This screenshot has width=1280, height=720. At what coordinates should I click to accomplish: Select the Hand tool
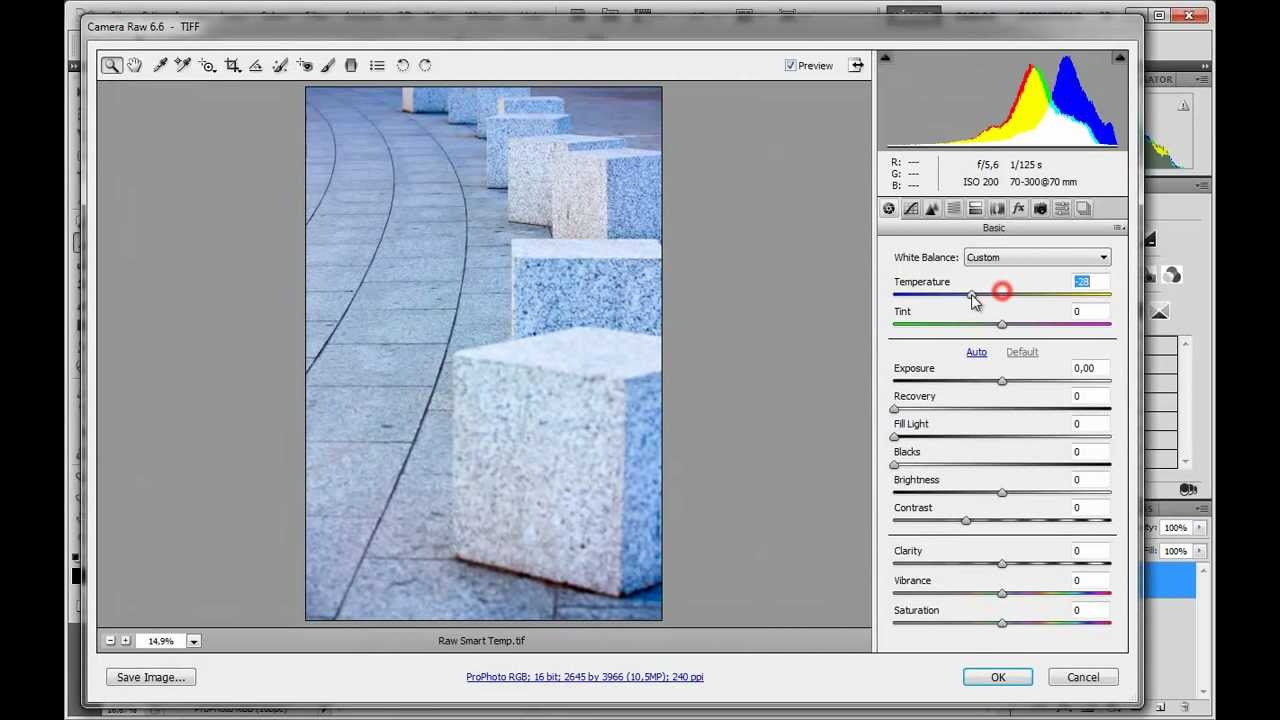pyautogui.click(x=134, y=65)
